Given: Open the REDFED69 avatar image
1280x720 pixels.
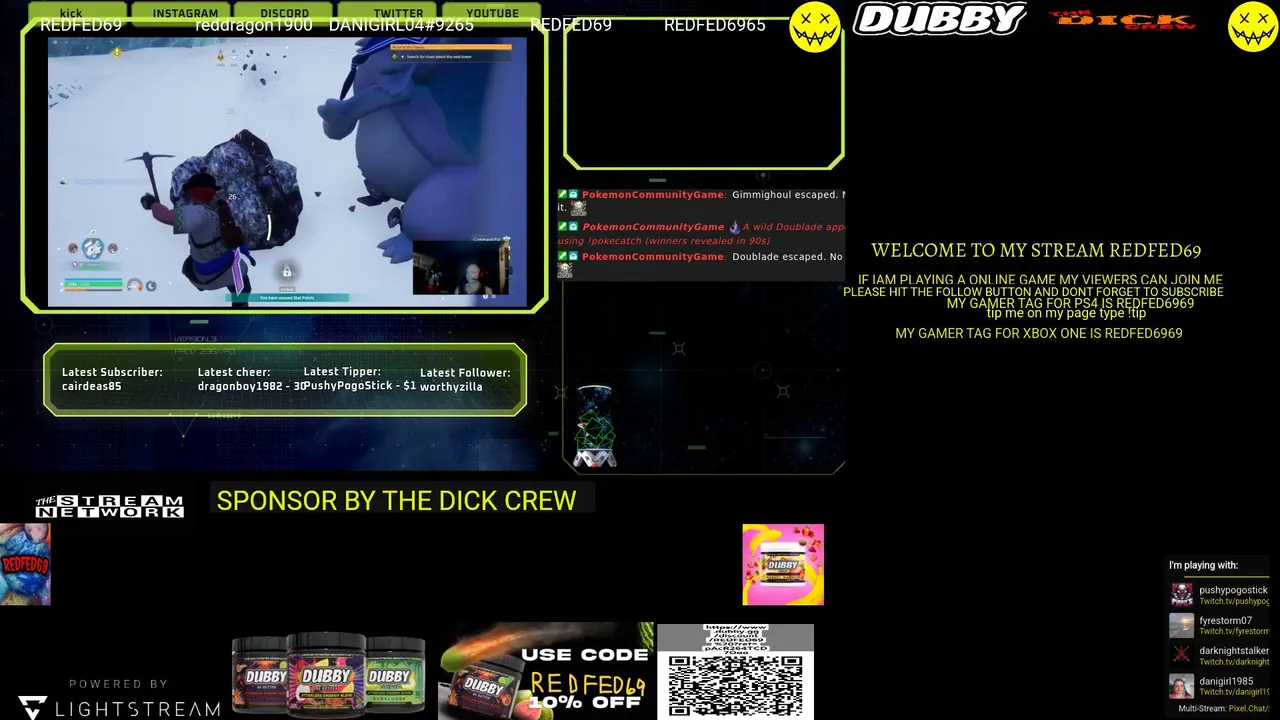Looking at the screenshot, I should (x=25, y=564).
